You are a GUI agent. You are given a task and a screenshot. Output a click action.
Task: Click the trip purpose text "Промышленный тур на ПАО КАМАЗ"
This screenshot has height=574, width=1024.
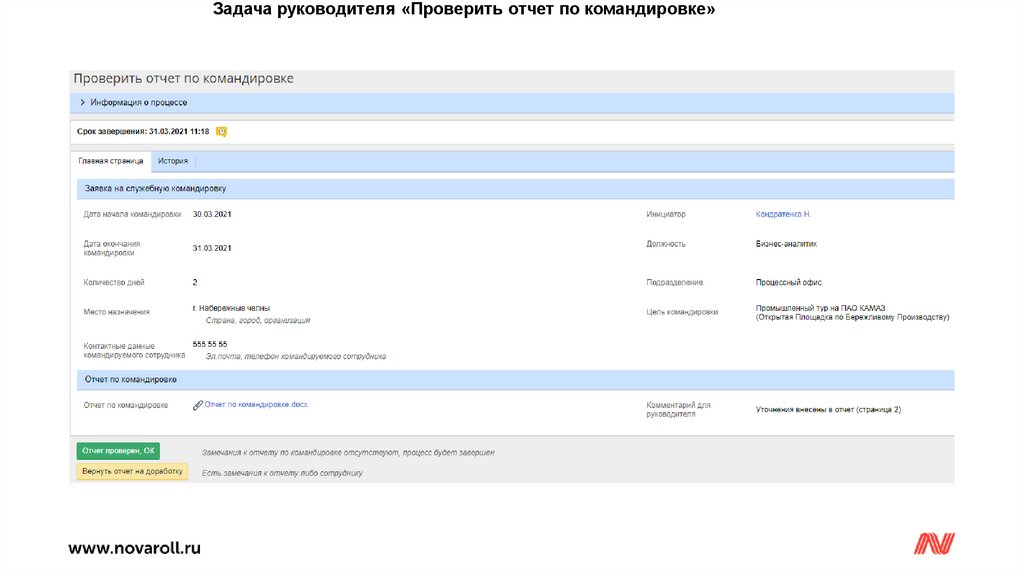pos(821,307)
